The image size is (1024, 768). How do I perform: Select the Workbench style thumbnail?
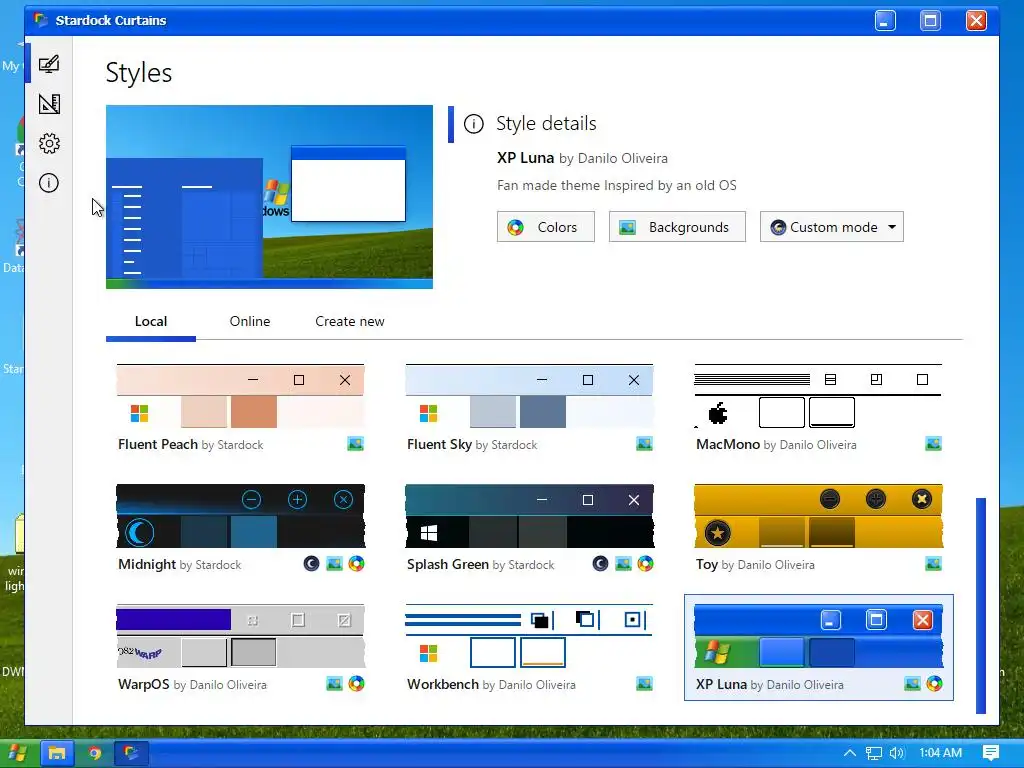(529, 636)
